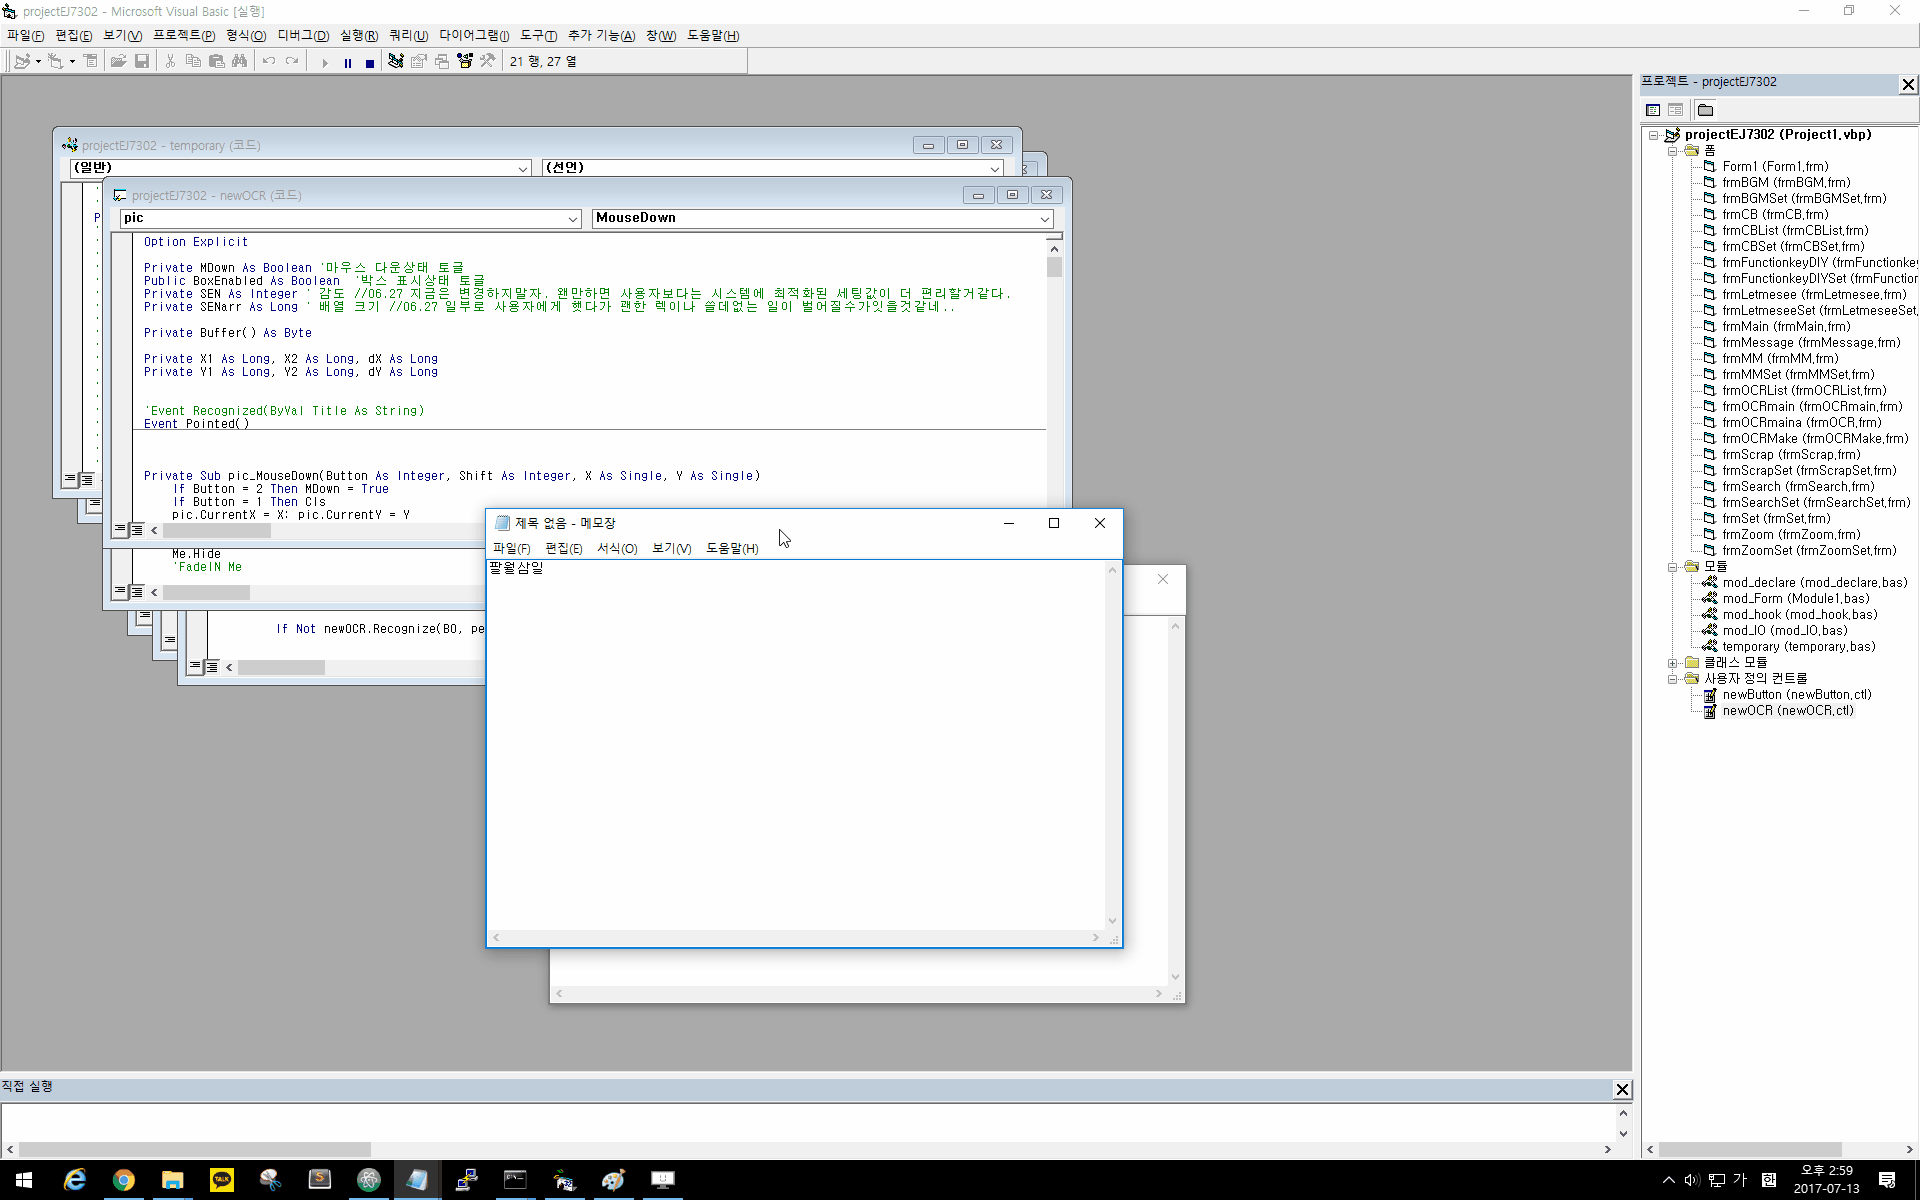Click the Object Browser toolbar icon
Screen dimensions: 1920x1200
click(x=465, y=62)
